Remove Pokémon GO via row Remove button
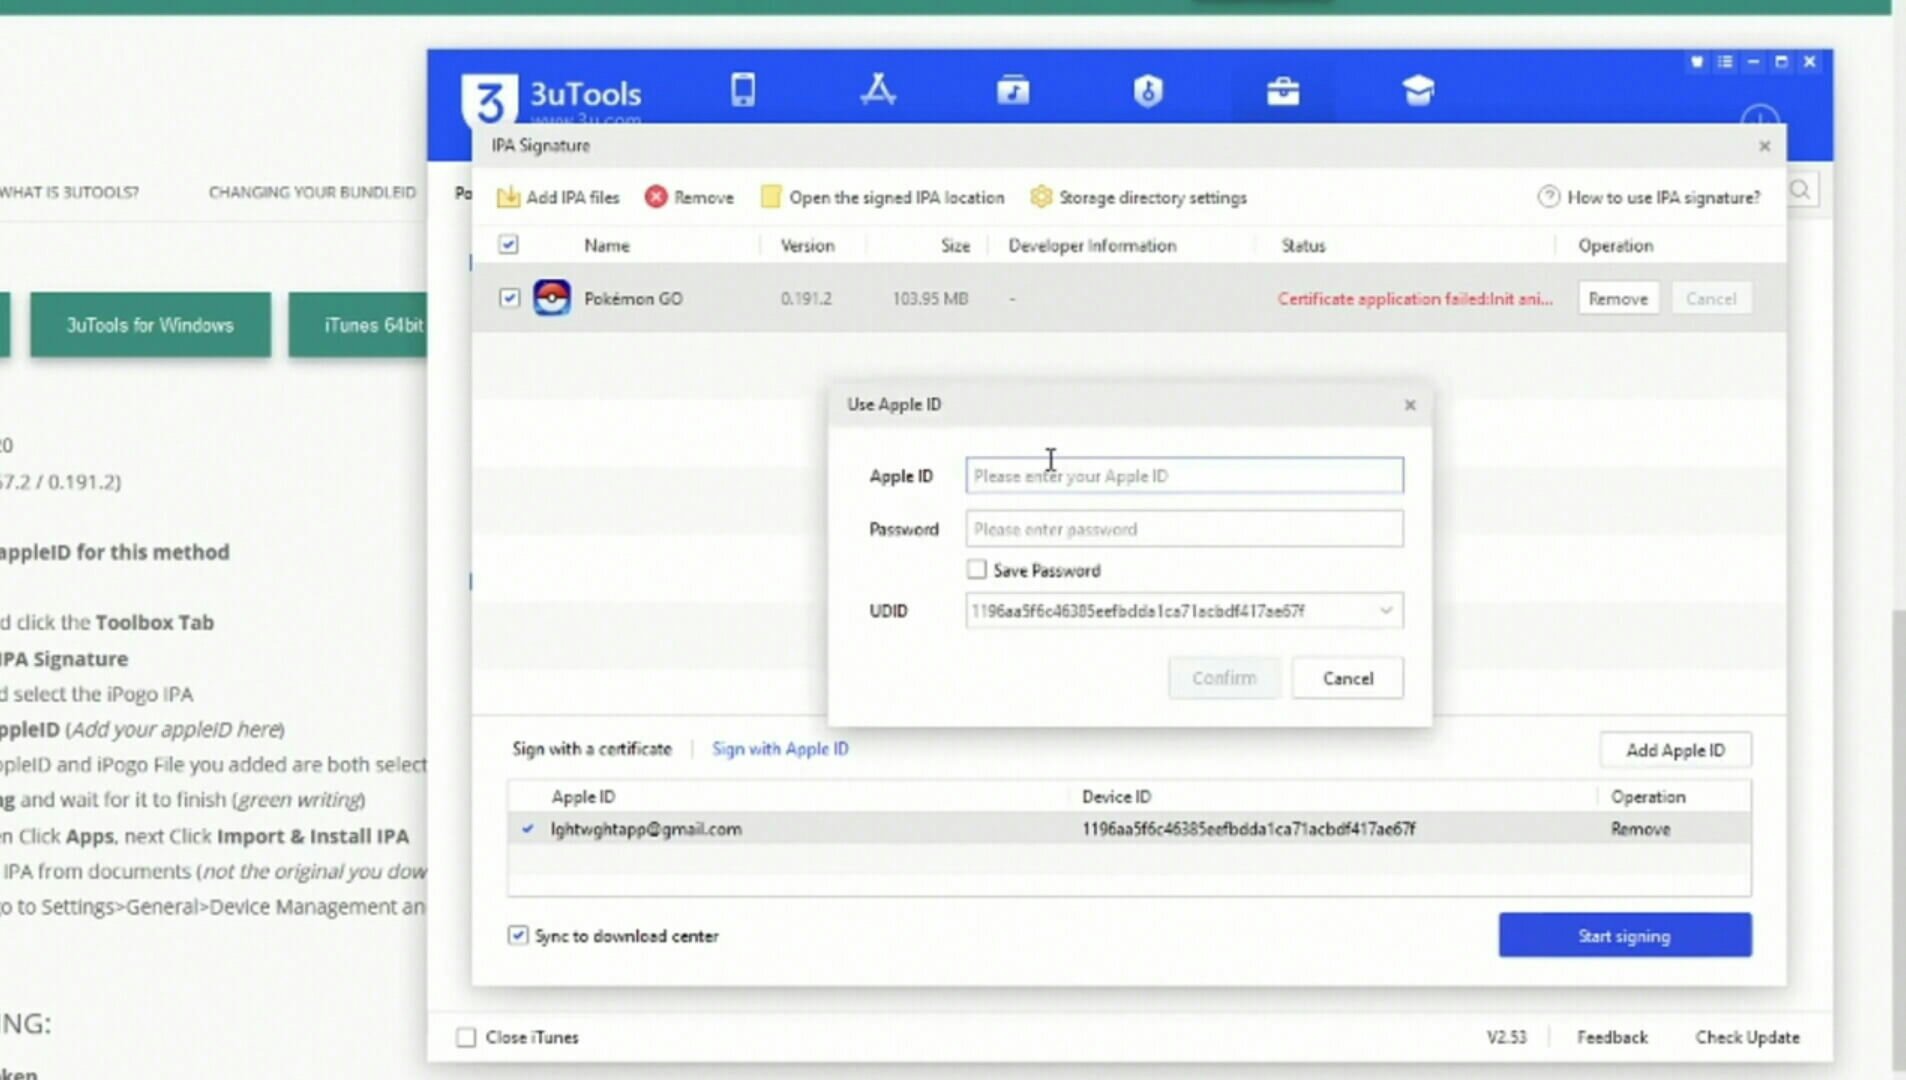This screenshot has height=1080, width=1906. [x=1618, y=298]
